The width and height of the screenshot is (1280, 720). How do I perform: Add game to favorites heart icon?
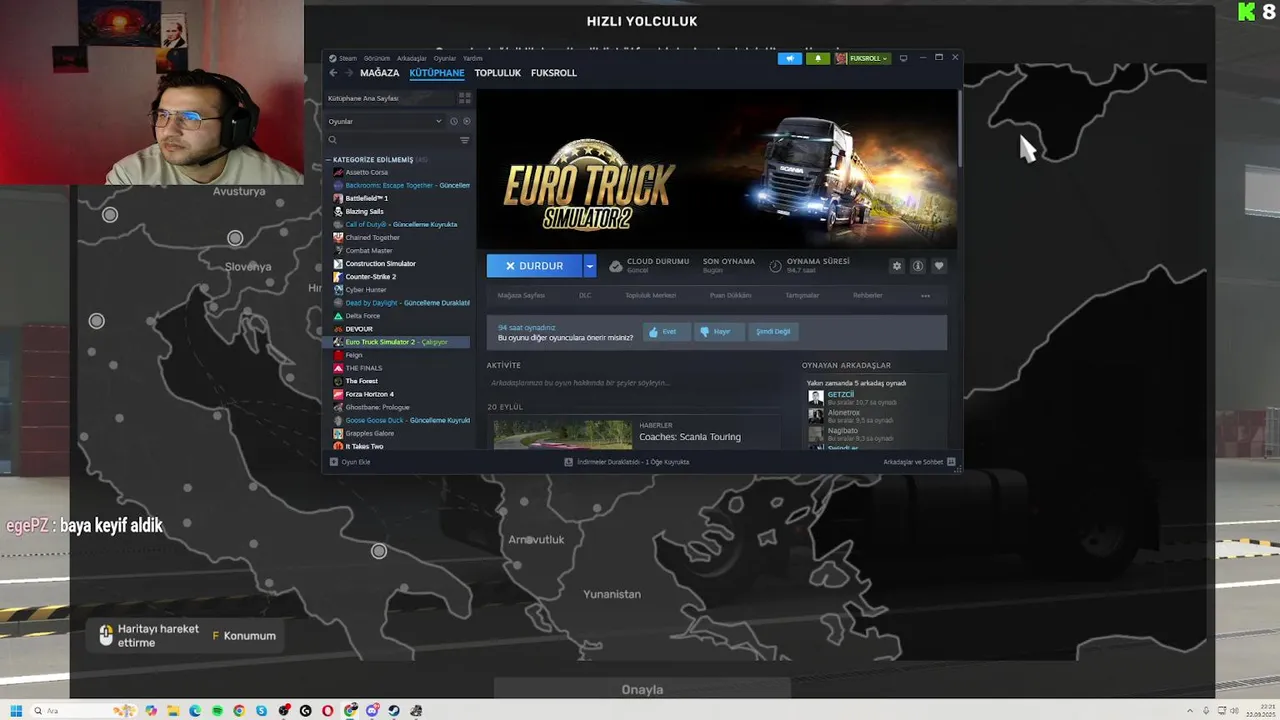click(x=938, y=266)
